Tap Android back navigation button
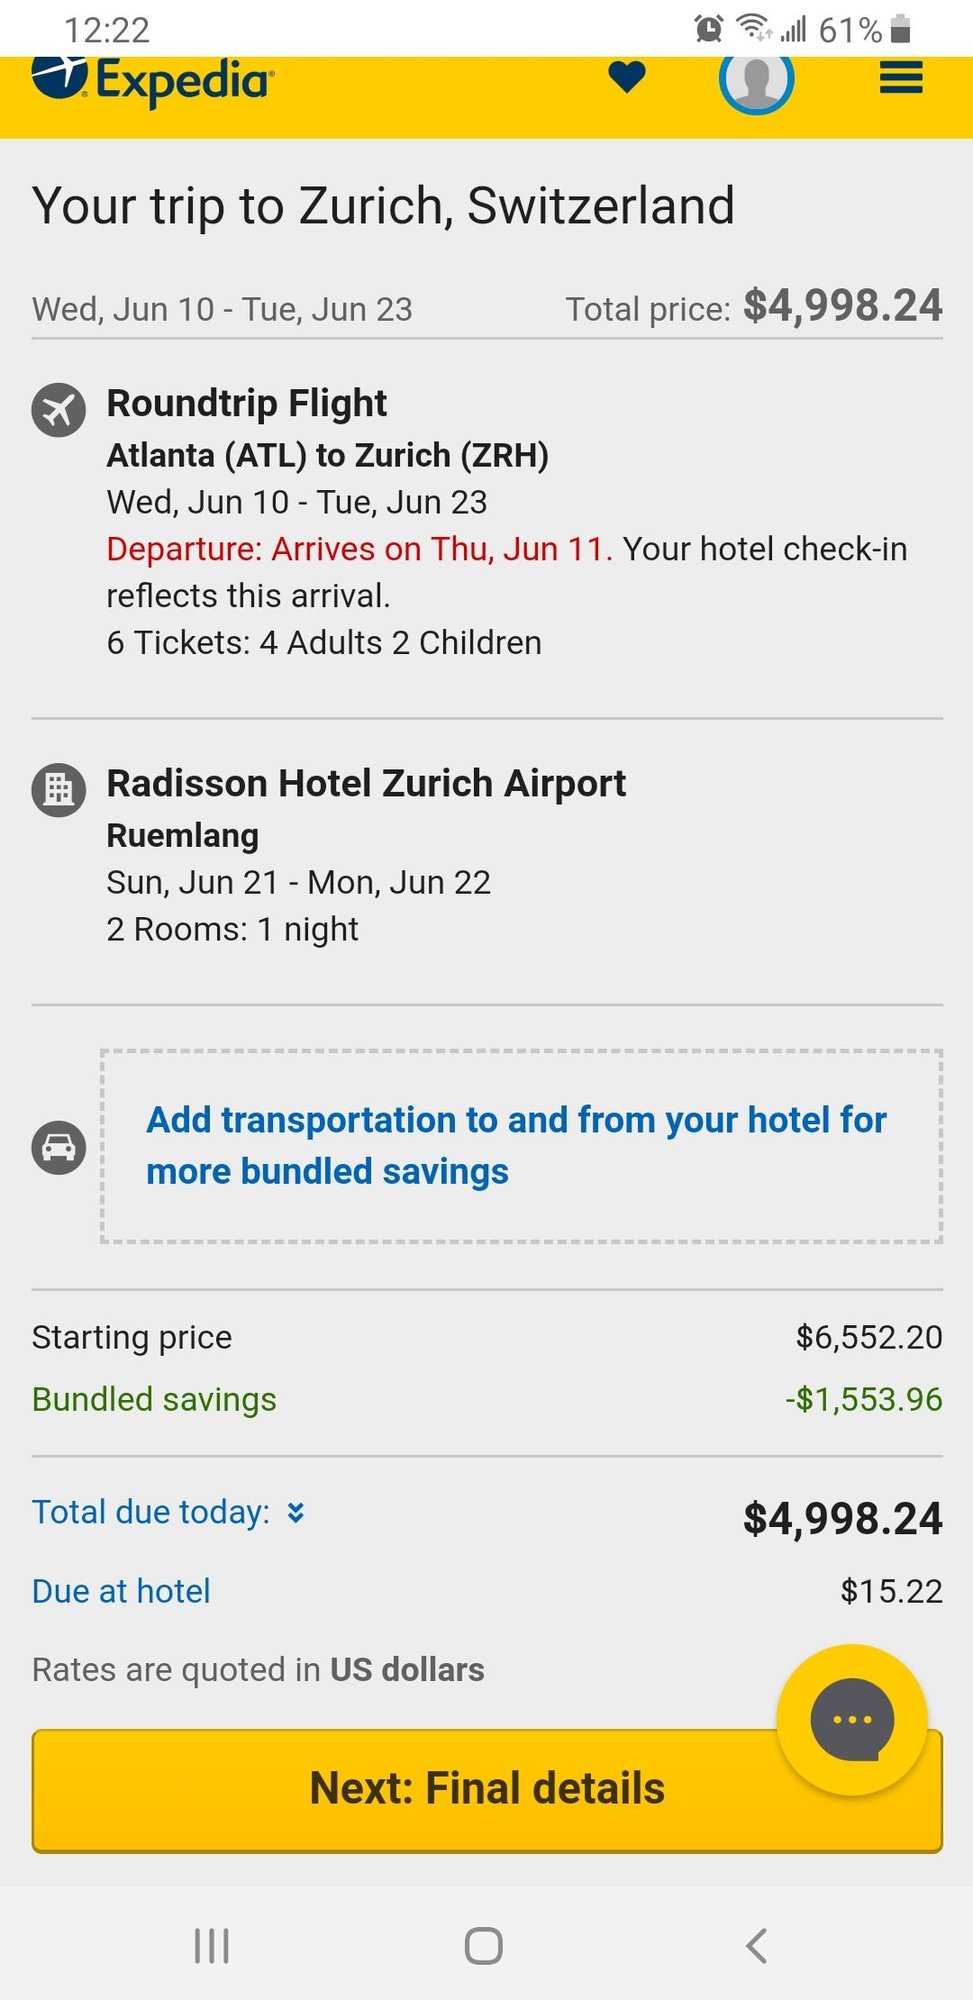 pos(757,1945)
